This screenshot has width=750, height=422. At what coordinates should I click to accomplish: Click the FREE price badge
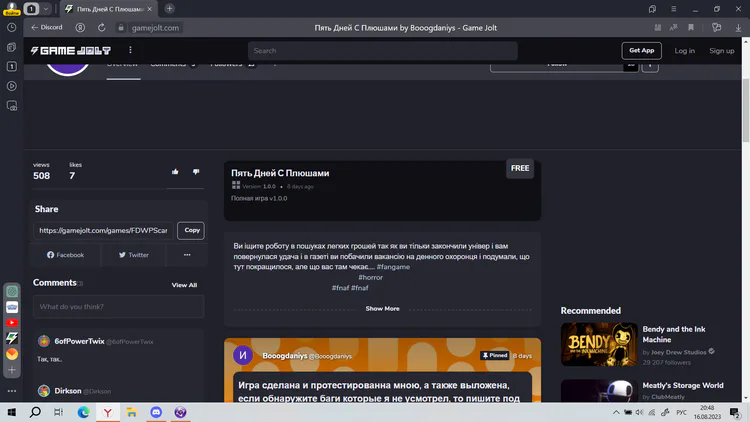click(520, 168)
